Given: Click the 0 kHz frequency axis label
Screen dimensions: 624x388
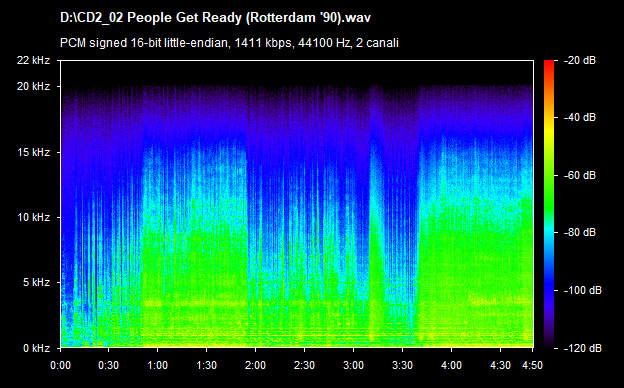Looking at the screenshot, I should coord(36,348).
